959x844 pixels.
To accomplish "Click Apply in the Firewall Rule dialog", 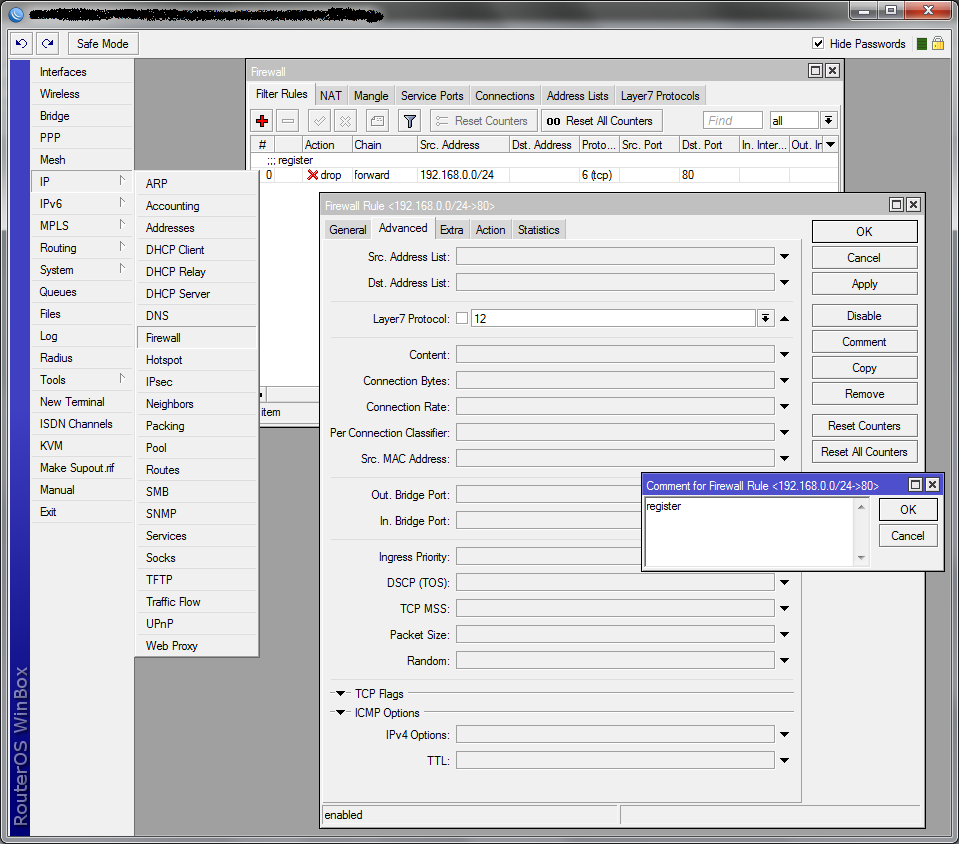I will (864, 284).
